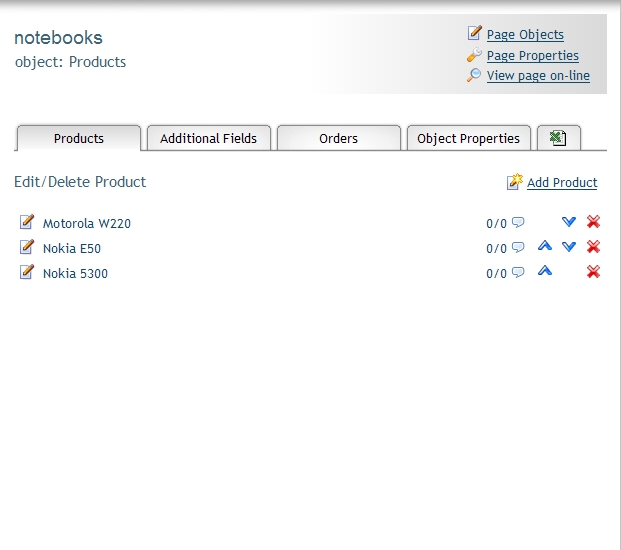Image resolution: width=621 pixels, height=550 pixels.
Task: Click the edit icon for Nokia E50
Action: tap(27, 247)
